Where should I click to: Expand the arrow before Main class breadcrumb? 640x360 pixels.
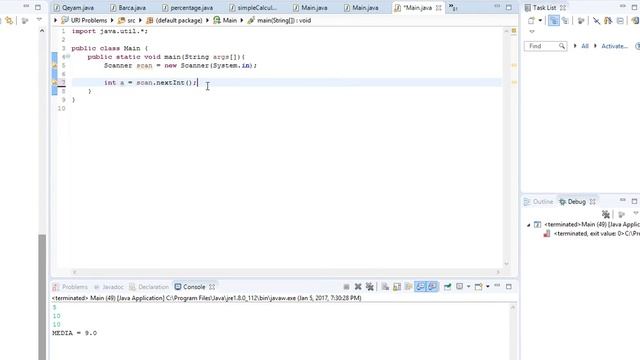(207, 20)
